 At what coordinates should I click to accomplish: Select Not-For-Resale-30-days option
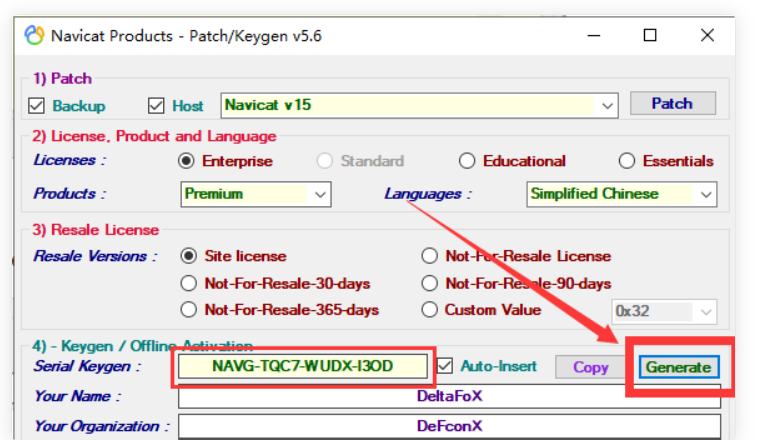coord(189,283)
